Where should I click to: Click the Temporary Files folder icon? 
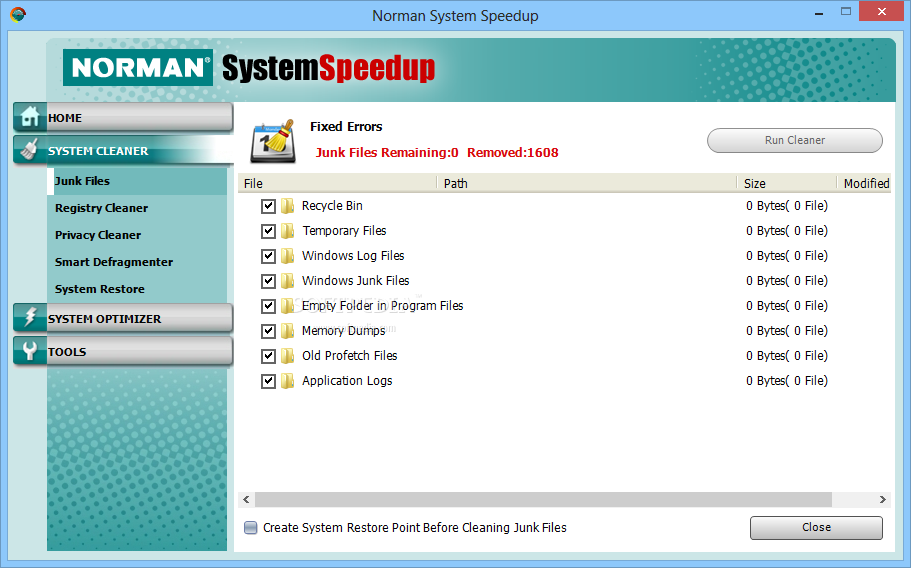coord(288,231)
